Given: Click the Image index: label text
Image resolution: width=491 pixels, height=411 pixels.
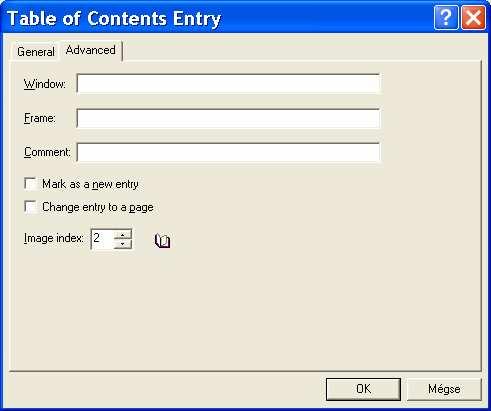Looking at the screenshot, I should tap(54, 238).
